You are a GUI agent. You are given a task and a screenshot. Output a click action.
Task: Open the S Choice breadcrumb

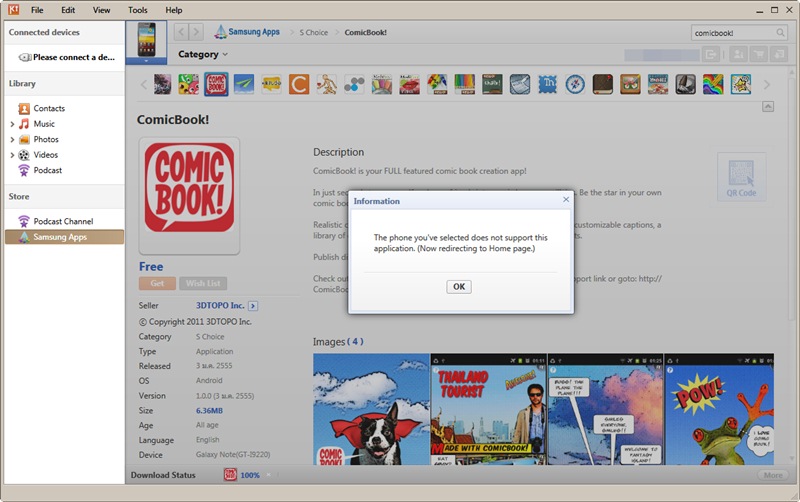[314, 32]
